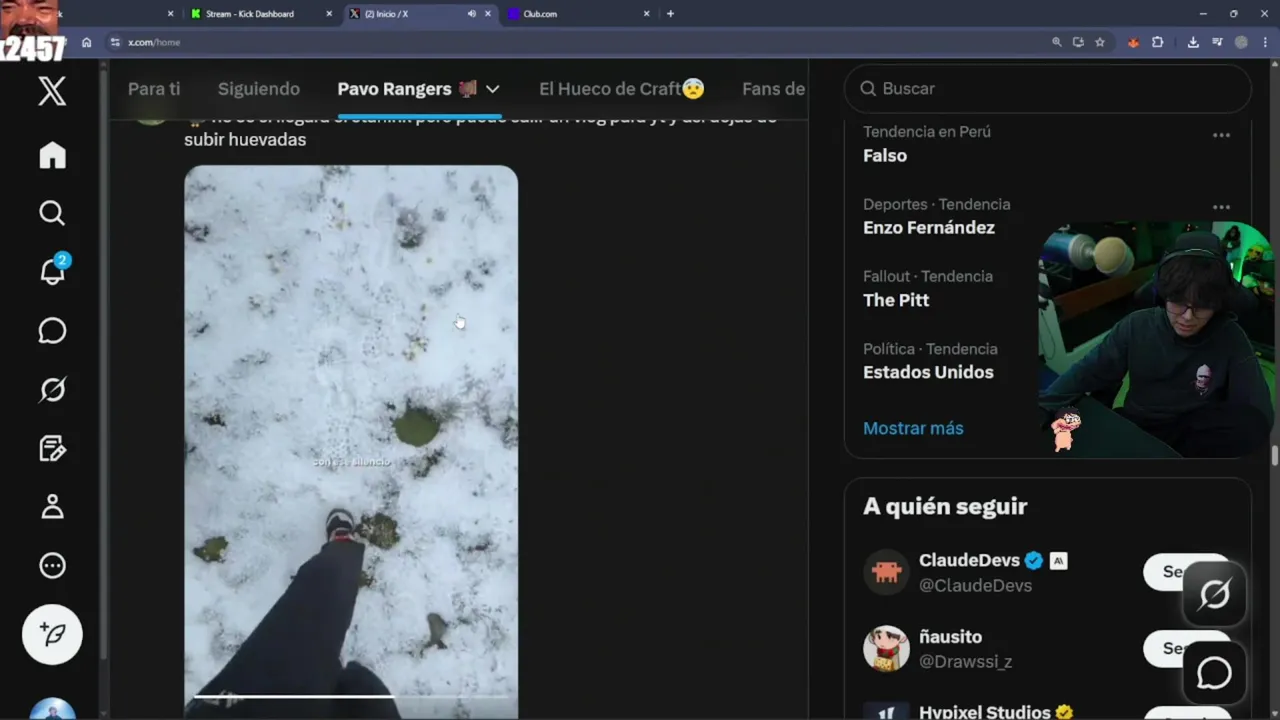Click the site info icon in address bar
The width and height of the screenshot is (1280, 720).
(115, 42)
